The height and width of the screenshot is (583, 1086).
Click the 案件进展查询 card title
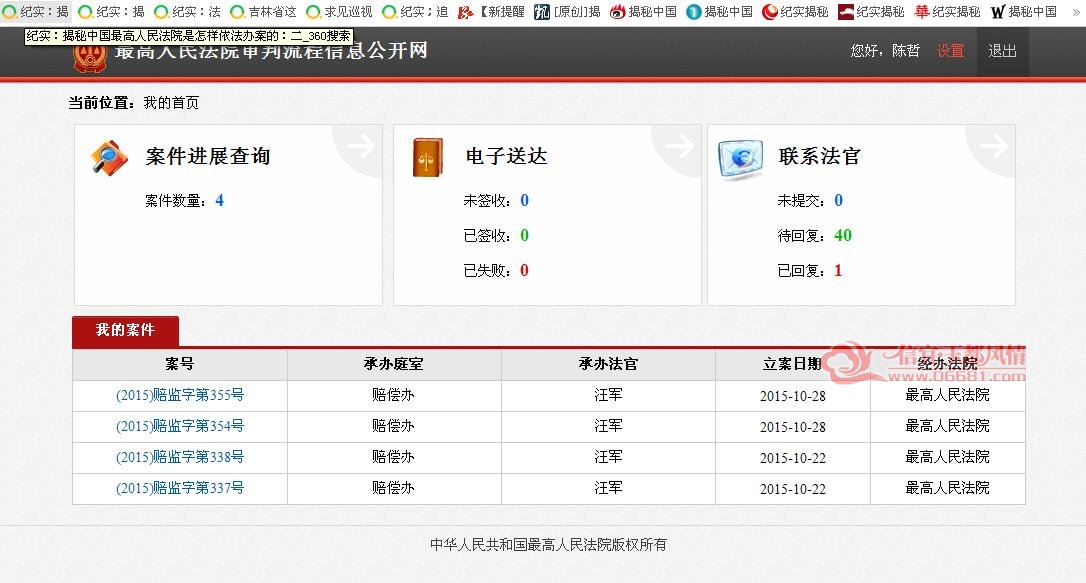point(208,156)
